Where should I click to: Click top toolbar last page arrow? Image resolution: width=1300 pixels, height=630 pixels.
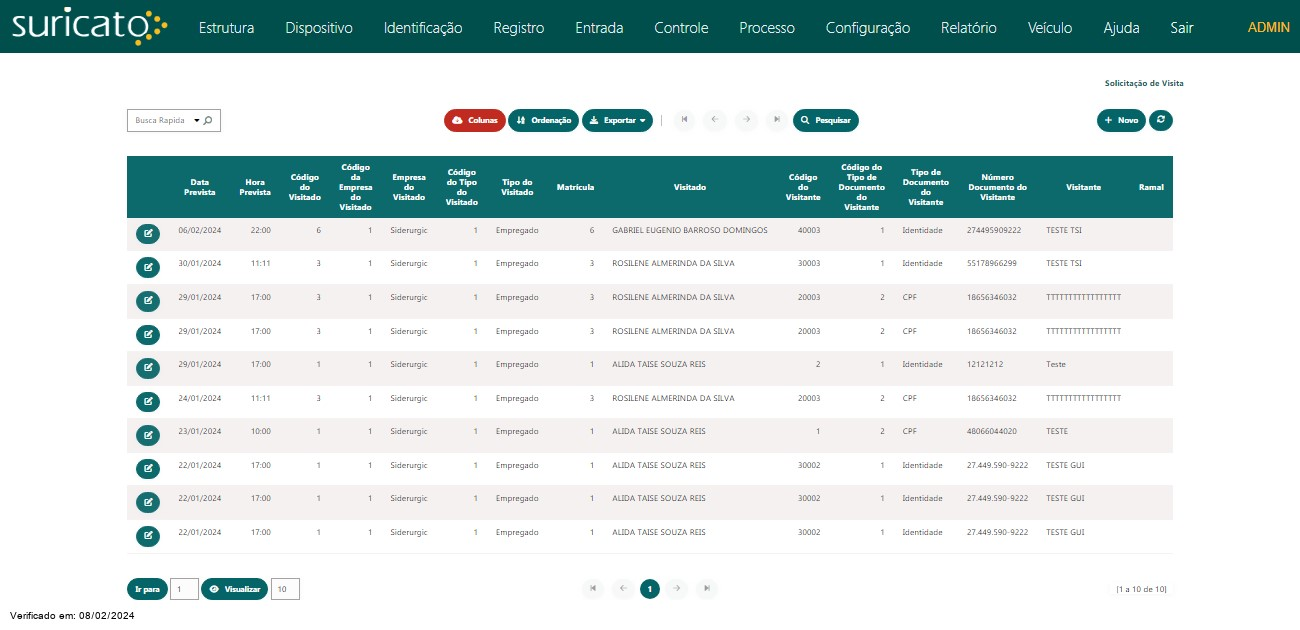[x=777, y=120]
